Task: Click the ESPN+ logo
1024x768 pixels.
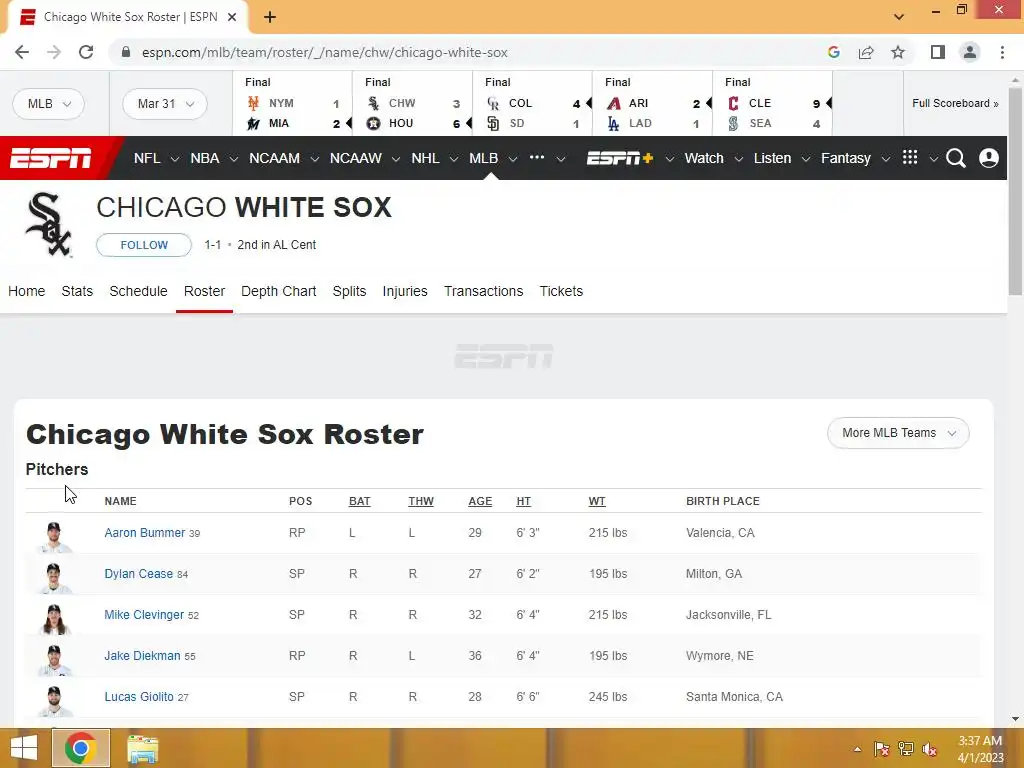Action: 620,158
